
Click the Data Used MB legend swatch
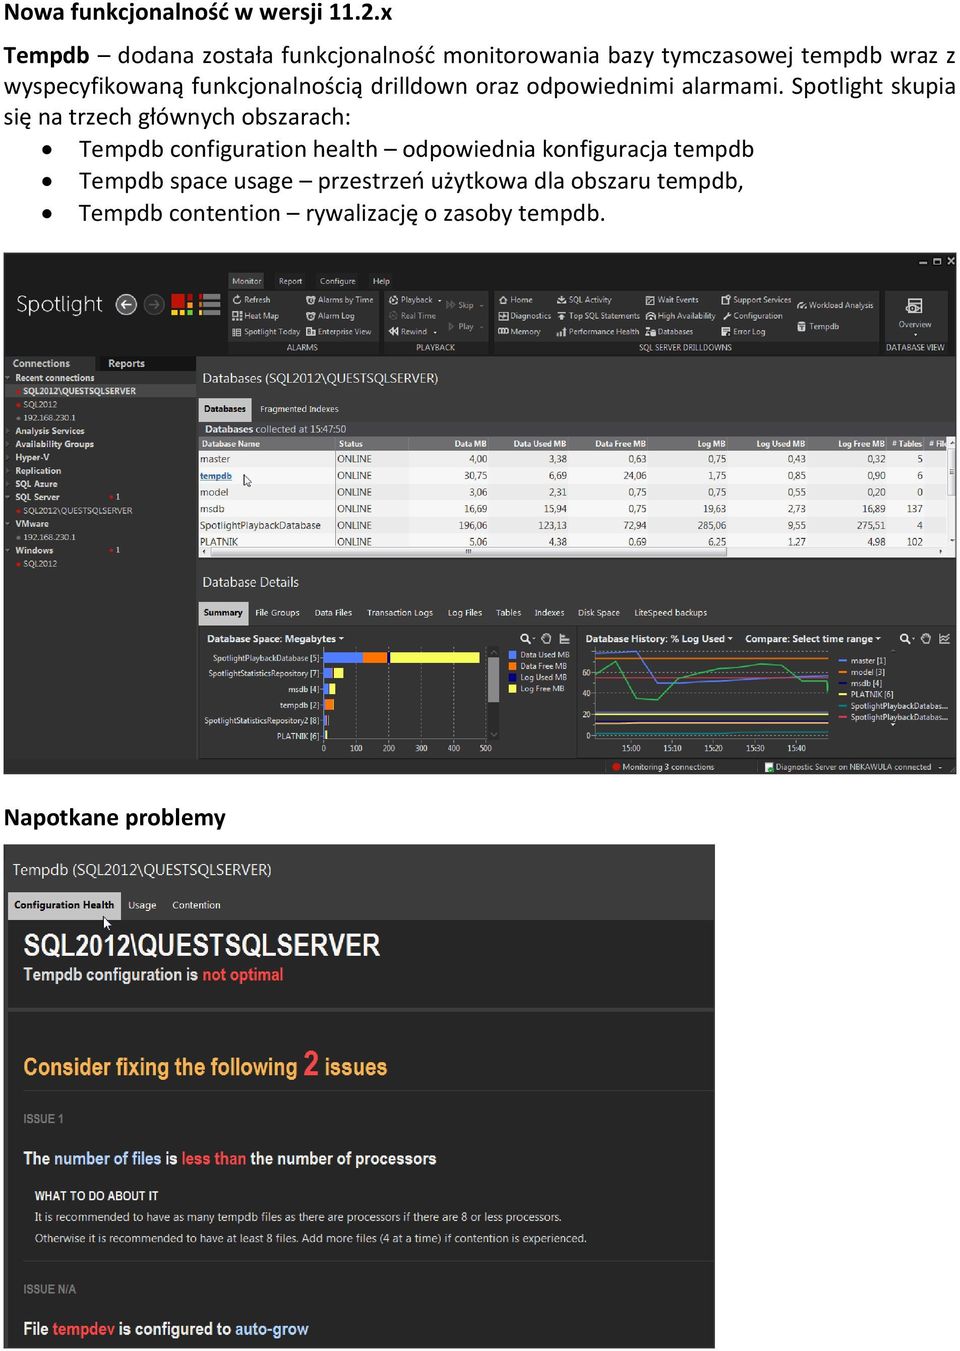514,655
